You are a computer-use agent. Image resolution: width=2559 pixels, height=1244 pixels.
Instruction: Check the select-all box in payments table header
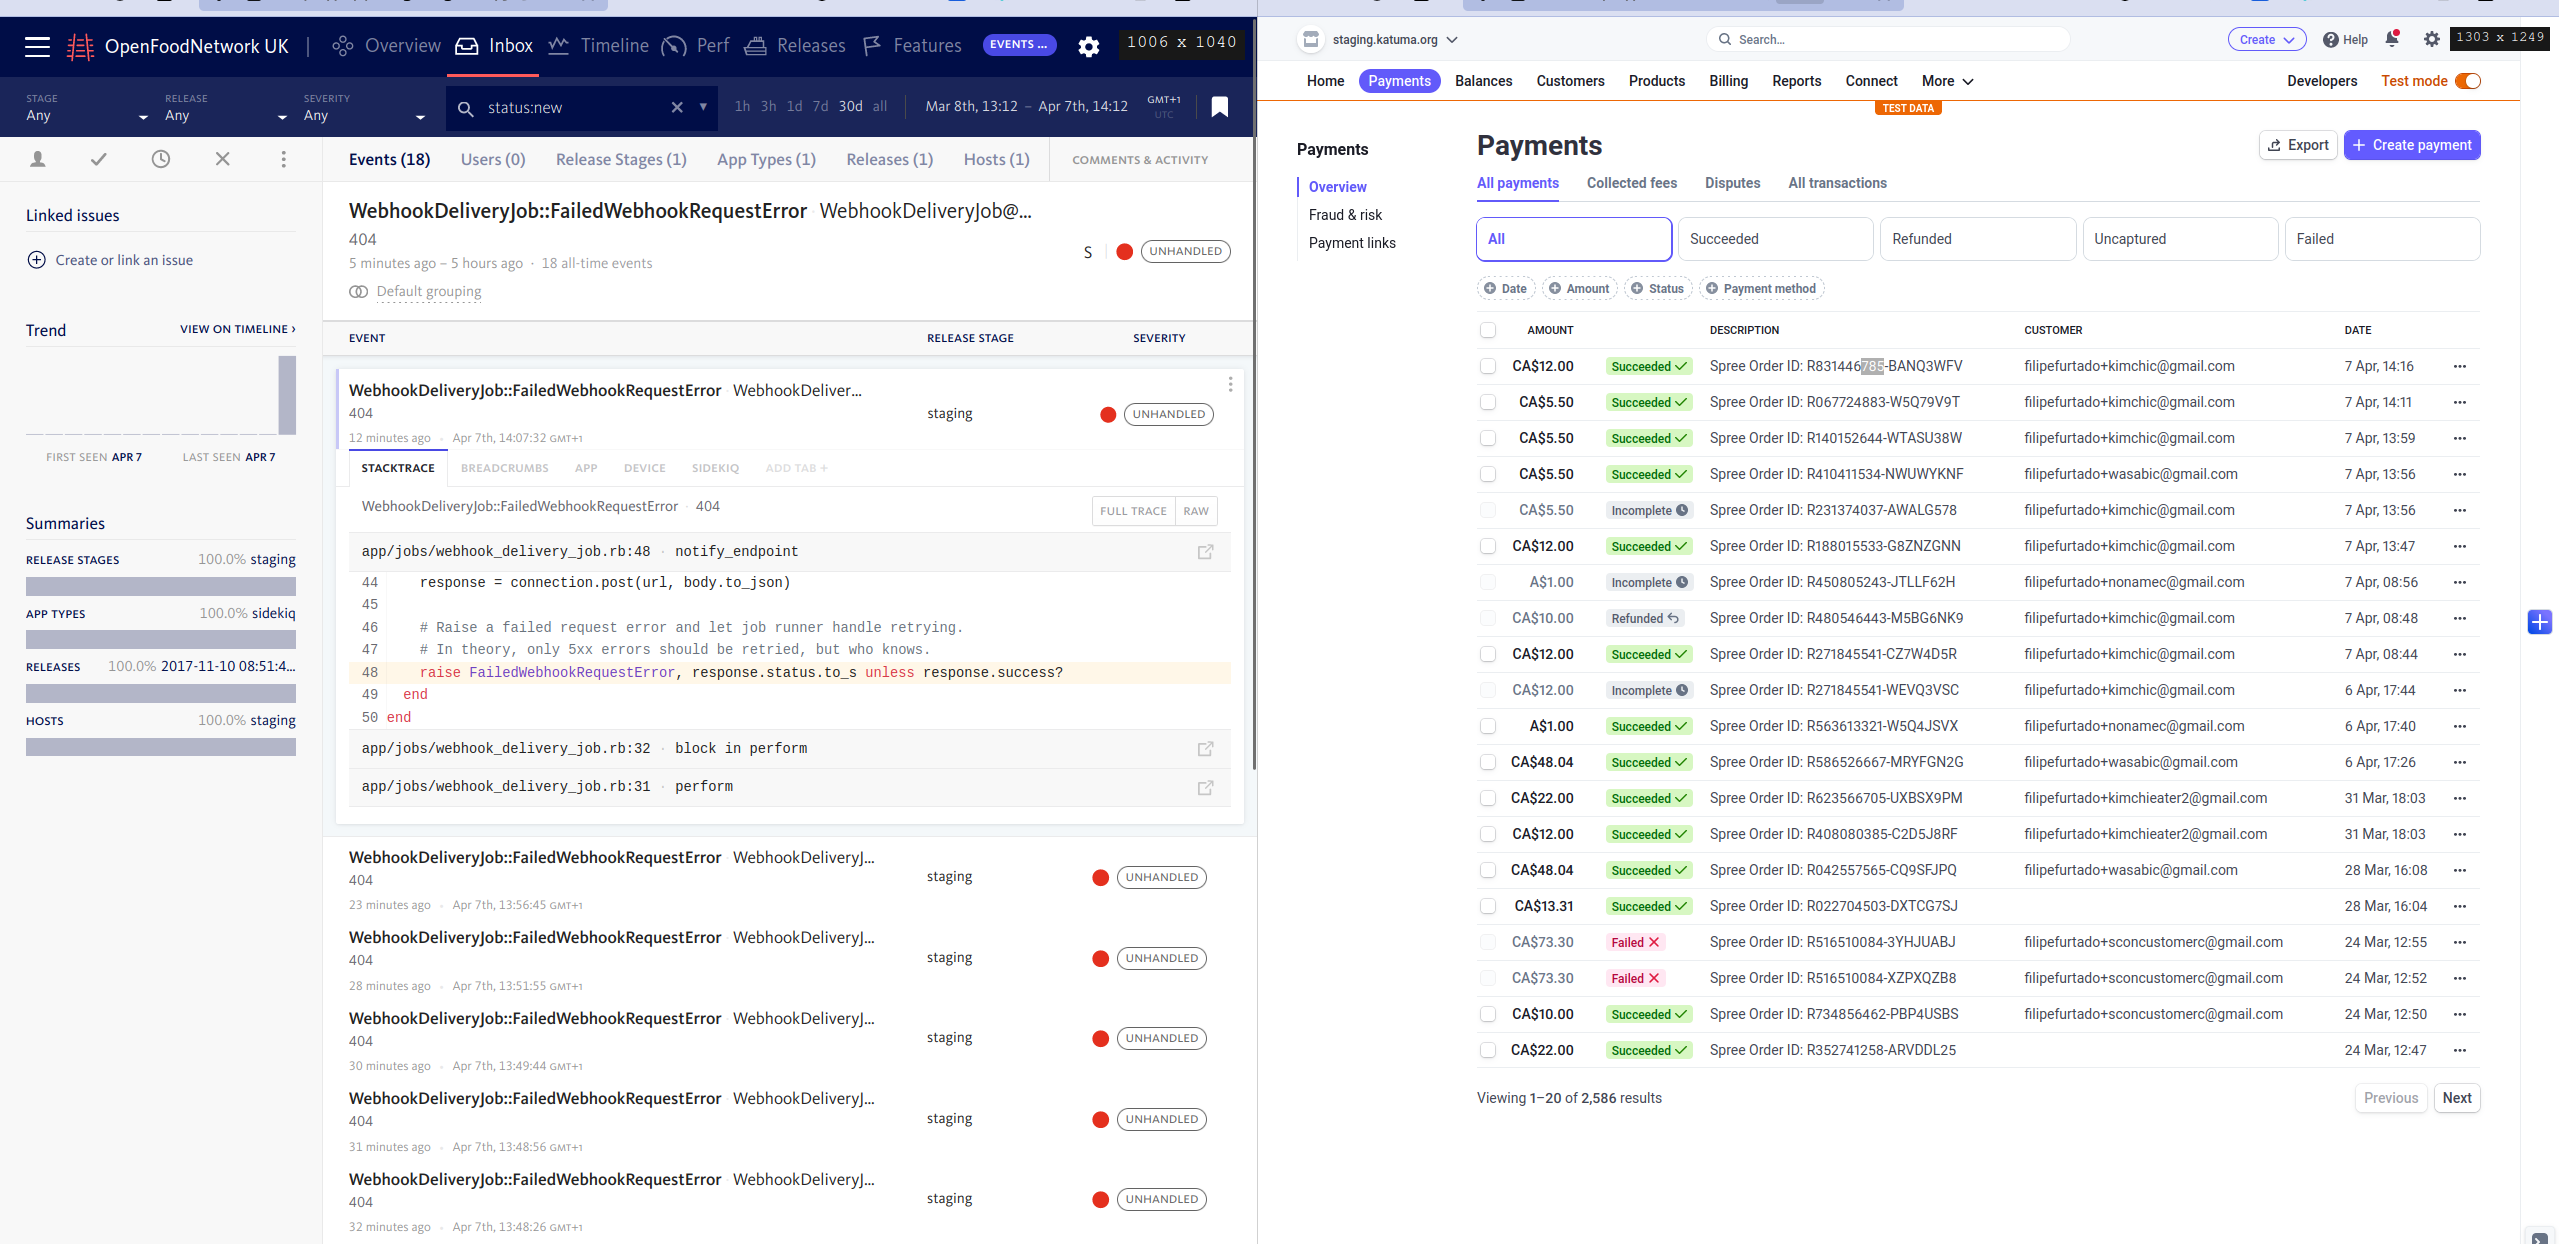pos(1489,330)
